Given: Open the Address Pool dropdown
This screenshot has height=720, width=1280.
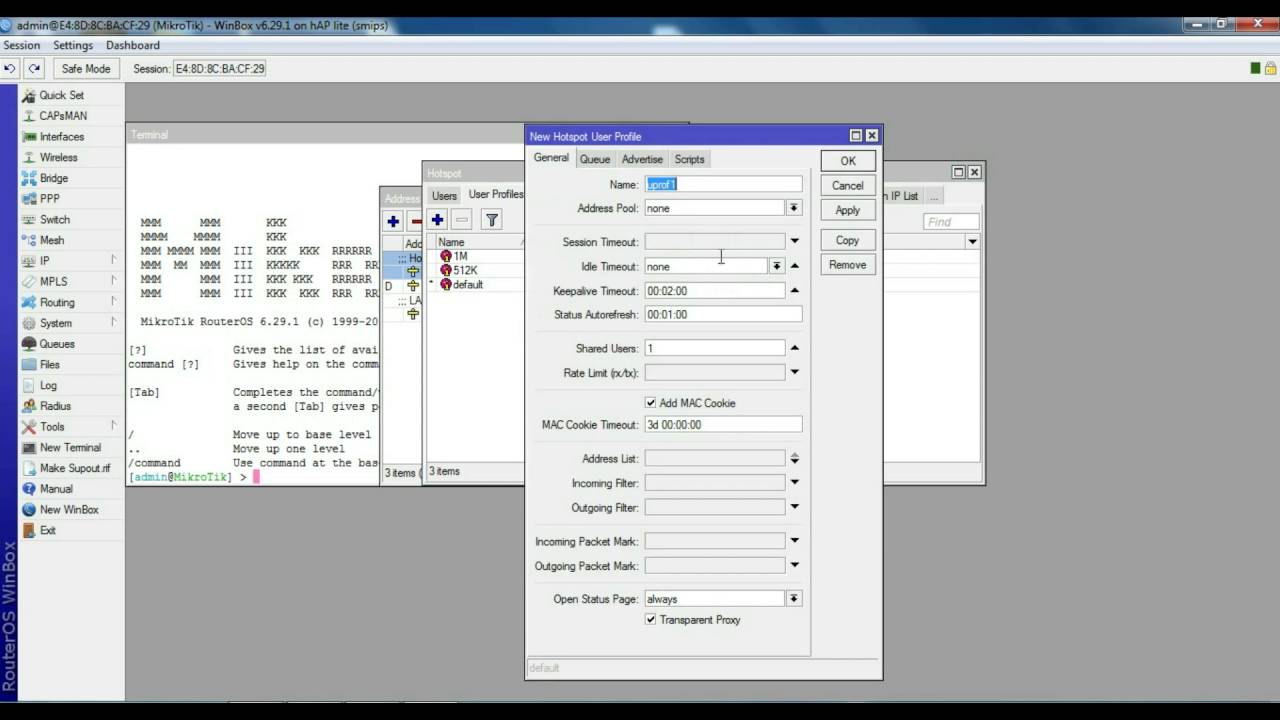Looking at the screenshot, I should 794,208.
